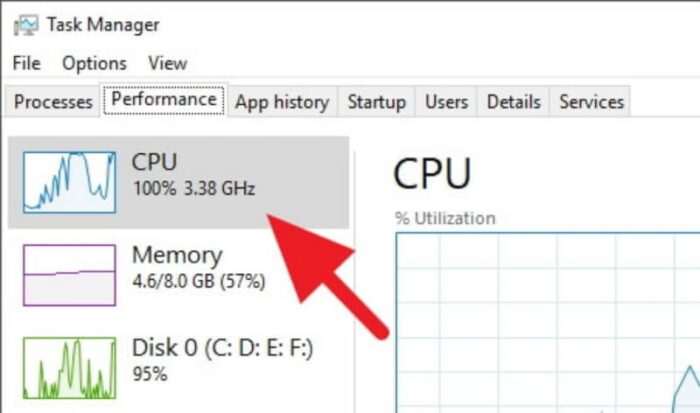Select the Disk 0 (C: D: E: F:) entry
700x413 pixels.
(179, 368)
